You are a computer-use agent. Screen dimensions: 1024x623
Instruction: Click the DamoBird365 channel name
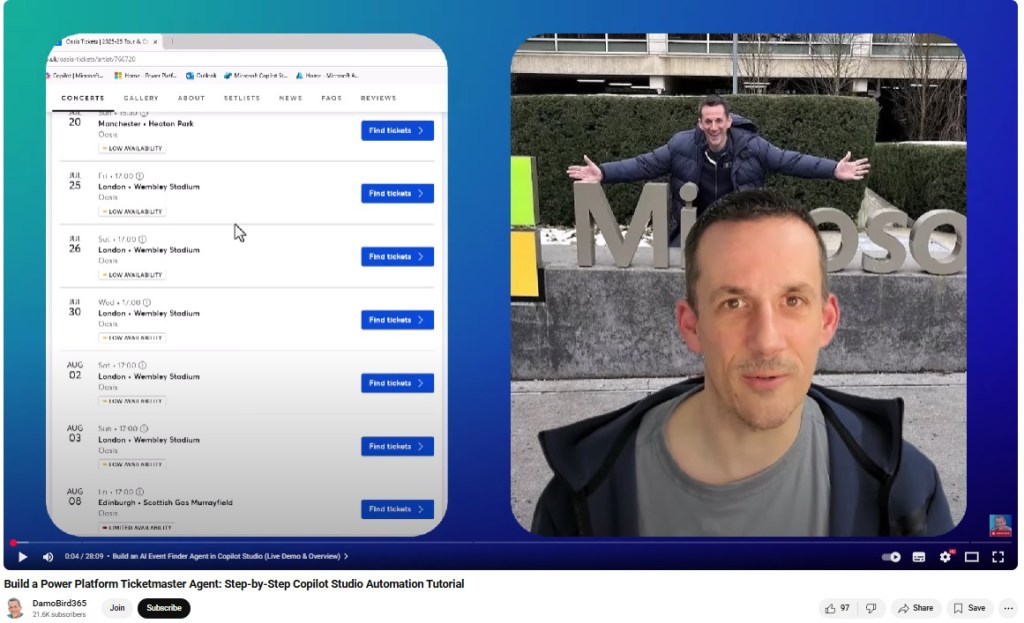59,603
